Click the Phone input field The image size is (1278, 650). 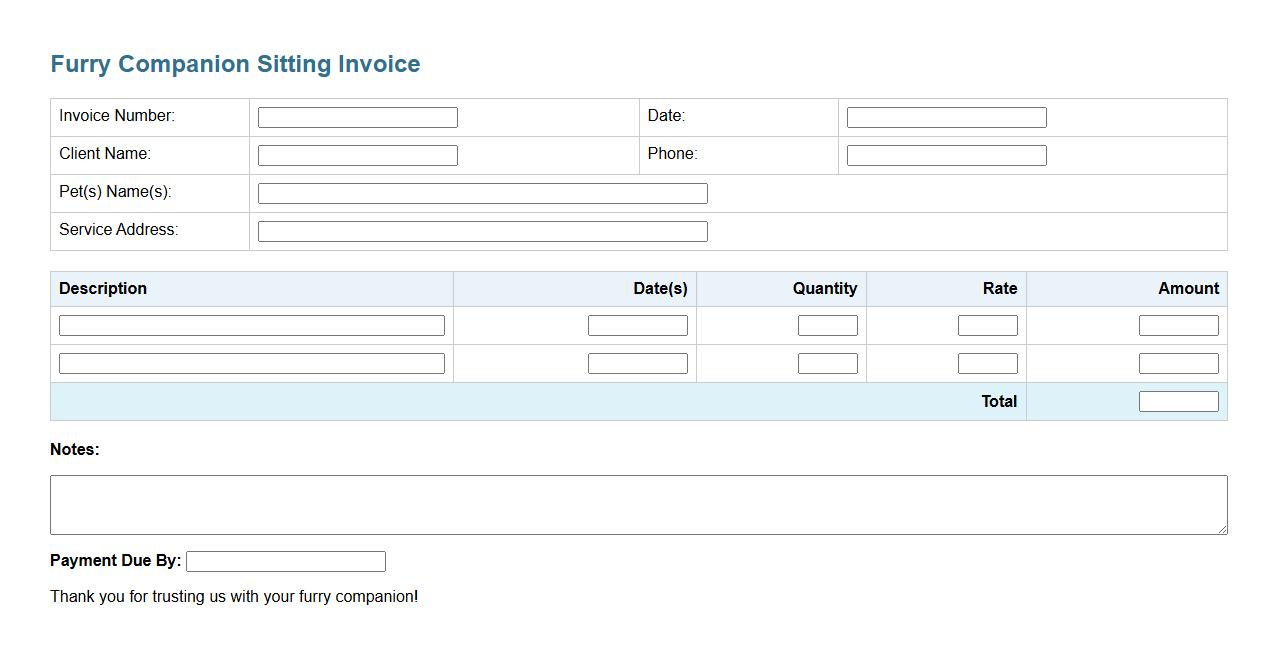click(x=946, y=156)
